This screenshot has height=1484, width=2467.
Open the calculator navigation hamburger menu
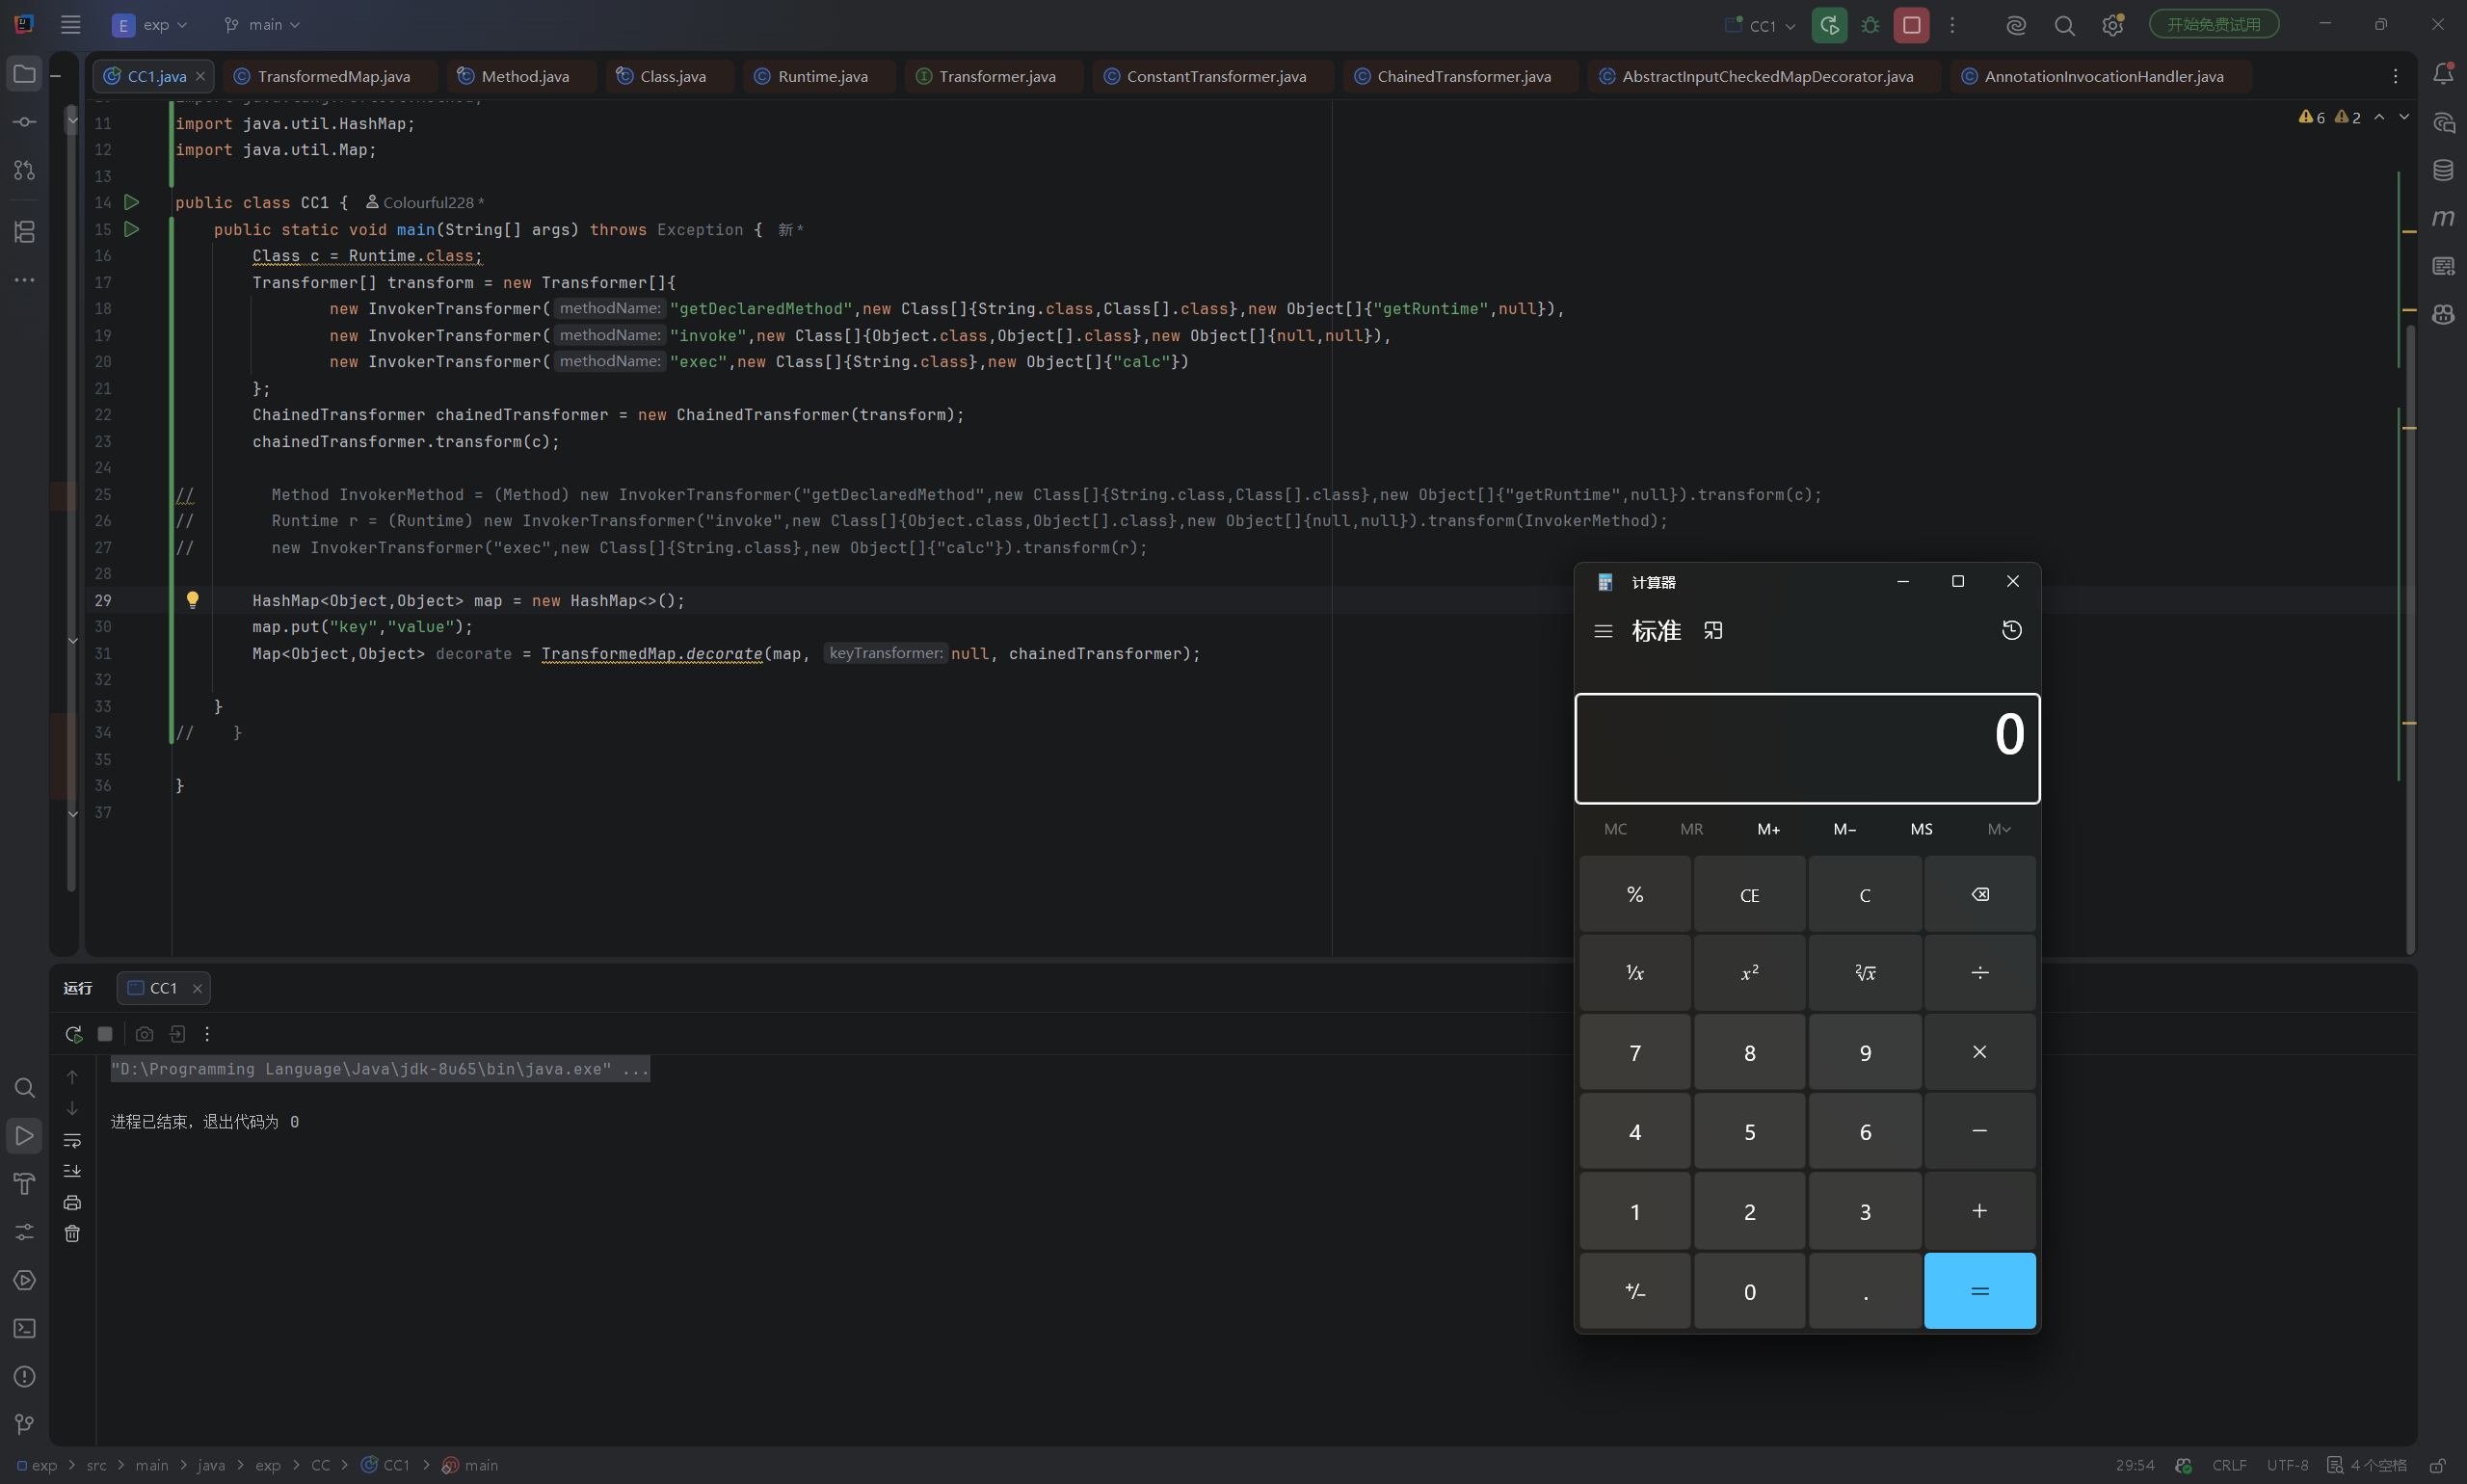[1603, 631]
